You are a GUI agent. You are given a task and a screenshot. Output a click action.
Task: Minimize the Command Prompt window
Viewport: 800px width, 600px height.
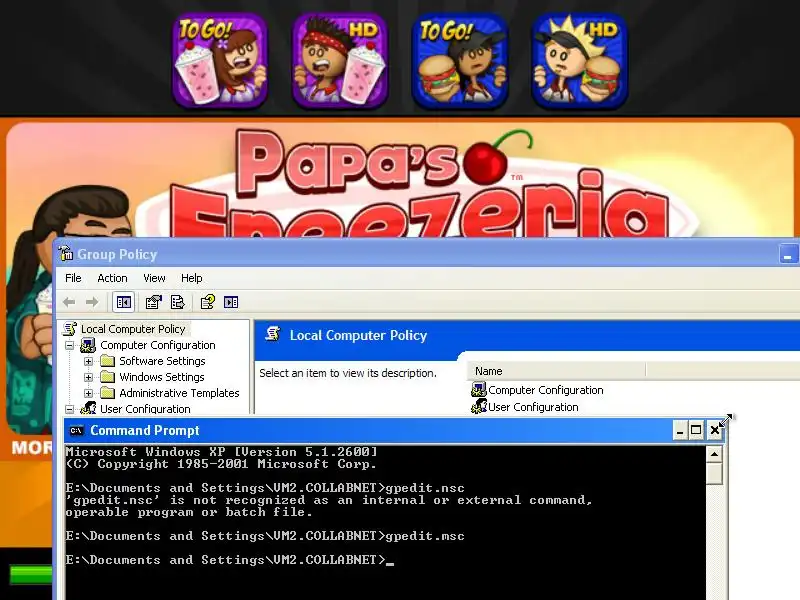(679, 430)
